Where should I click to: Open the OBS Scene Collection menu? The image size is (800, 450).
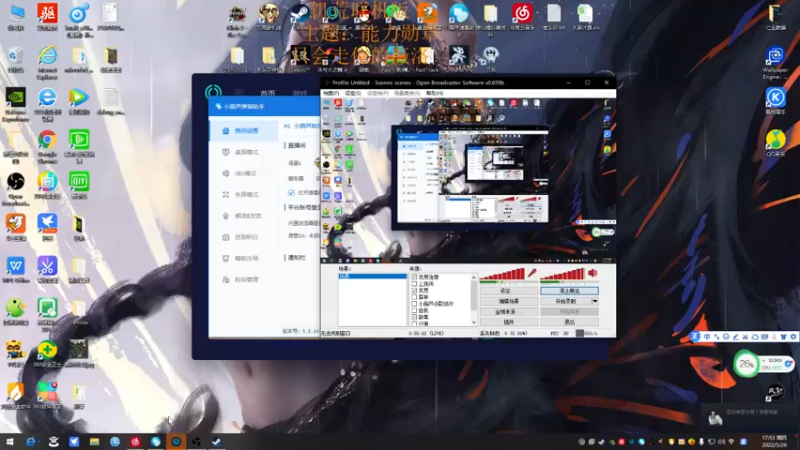point(407,93)
